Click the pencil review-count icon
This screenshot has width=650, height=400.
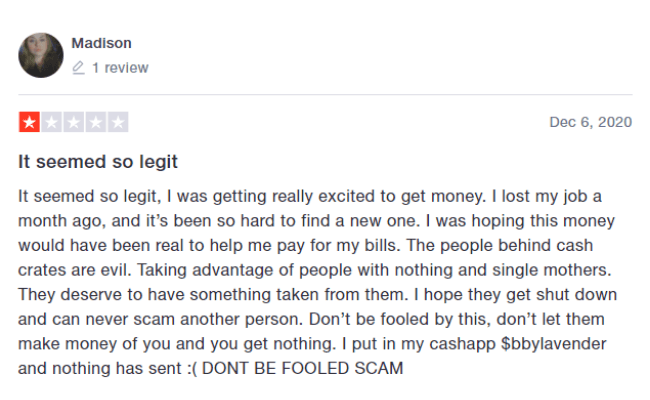tap(78, 68)
